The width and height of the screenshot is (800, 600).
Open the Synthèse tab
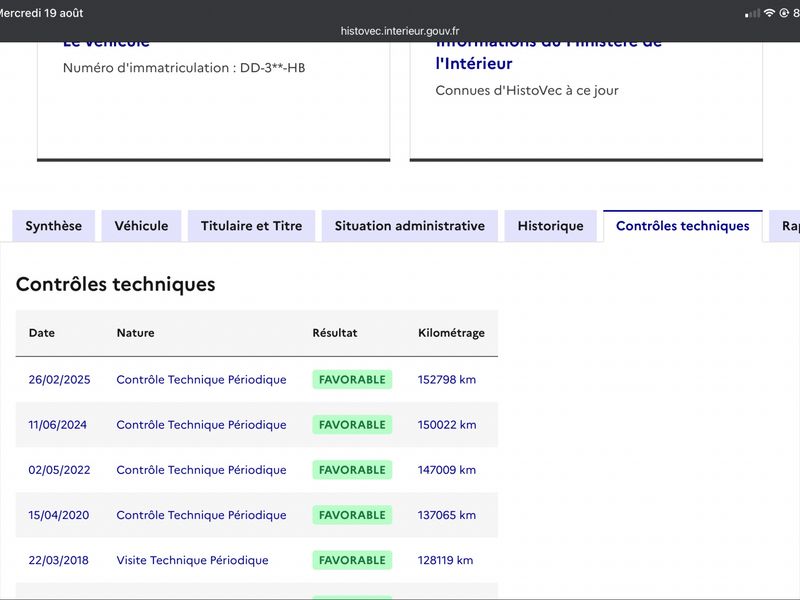coord(54,226)
